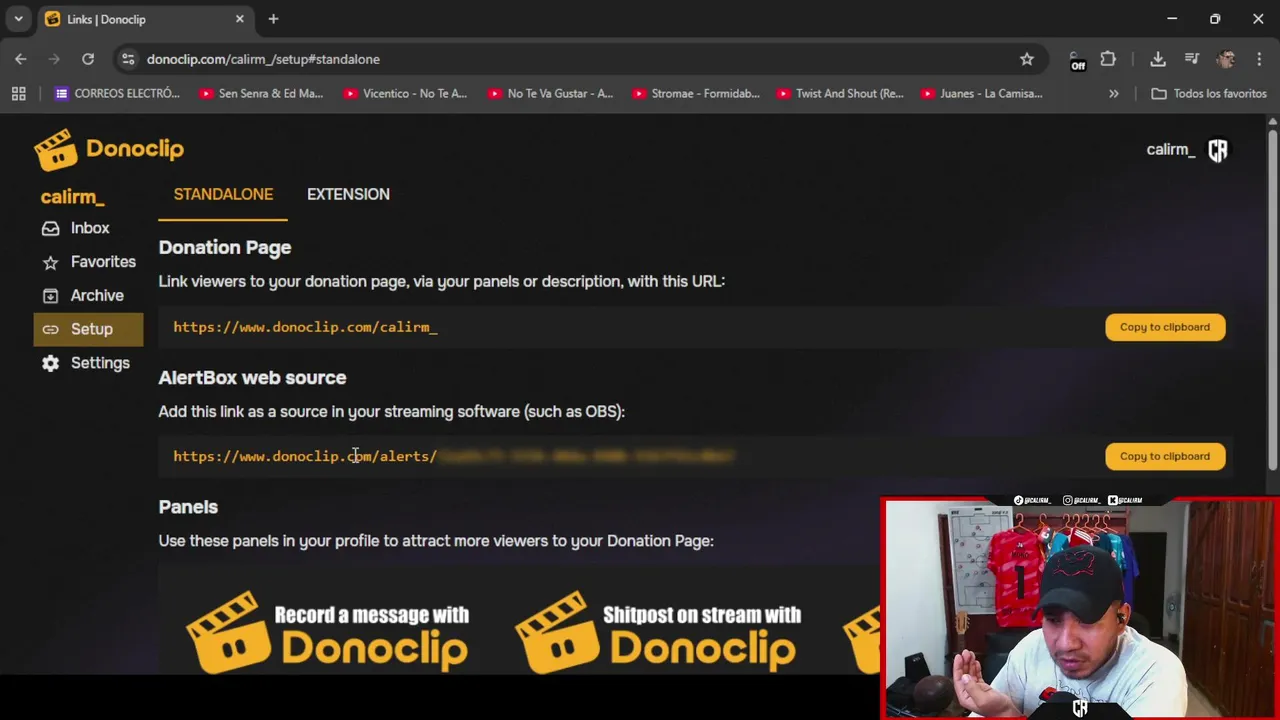Click the browser back arrow
This screenshot has height=720, width=1280.
(x=21, y=59)
